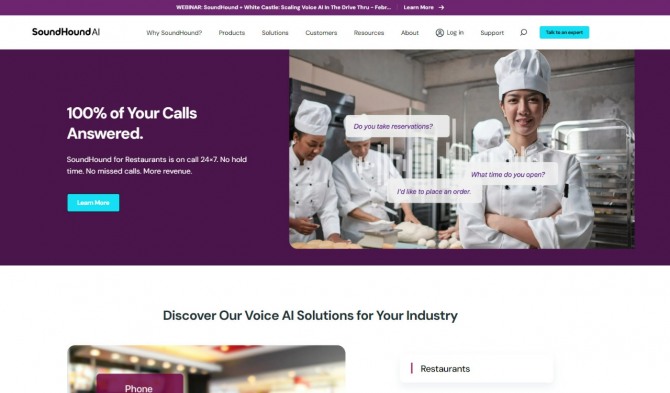The height and width of the screenshot is (393, 670).
Task: Click the Log in link
Action: tap(455, 32)
